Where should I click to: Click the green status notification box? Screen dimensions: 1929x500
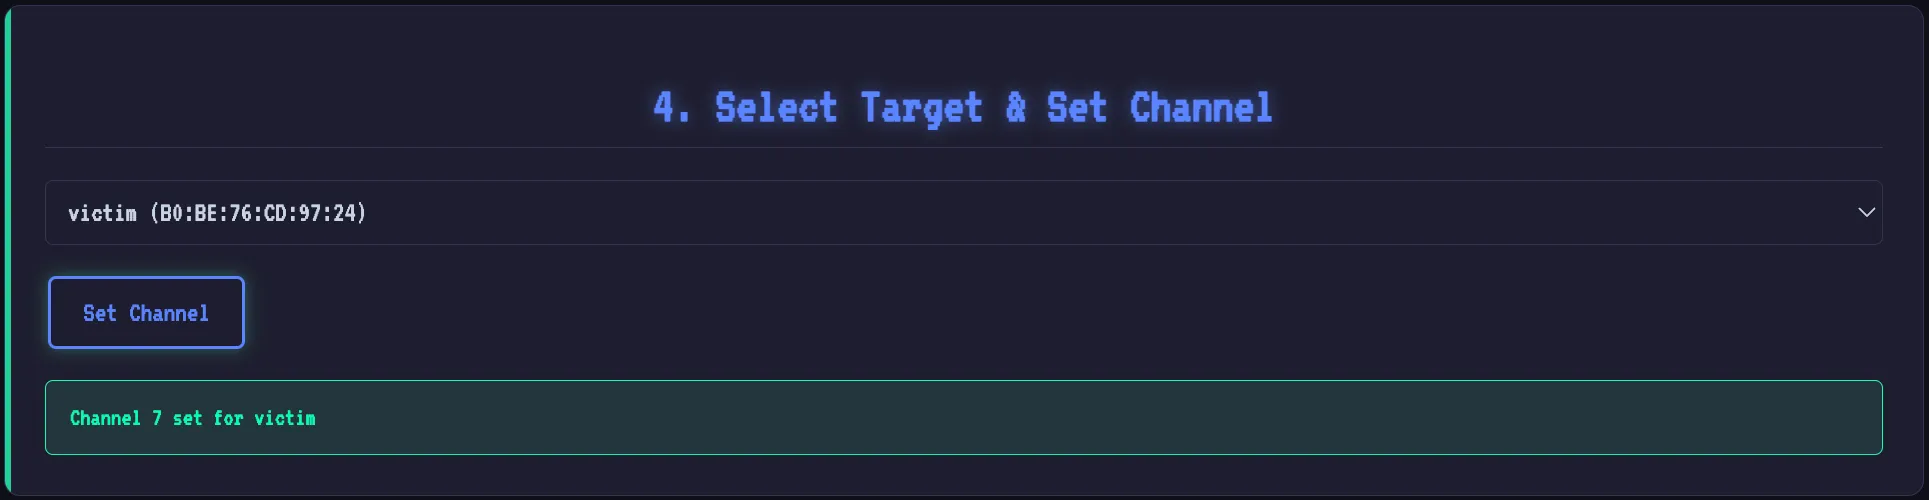[963, 417]
